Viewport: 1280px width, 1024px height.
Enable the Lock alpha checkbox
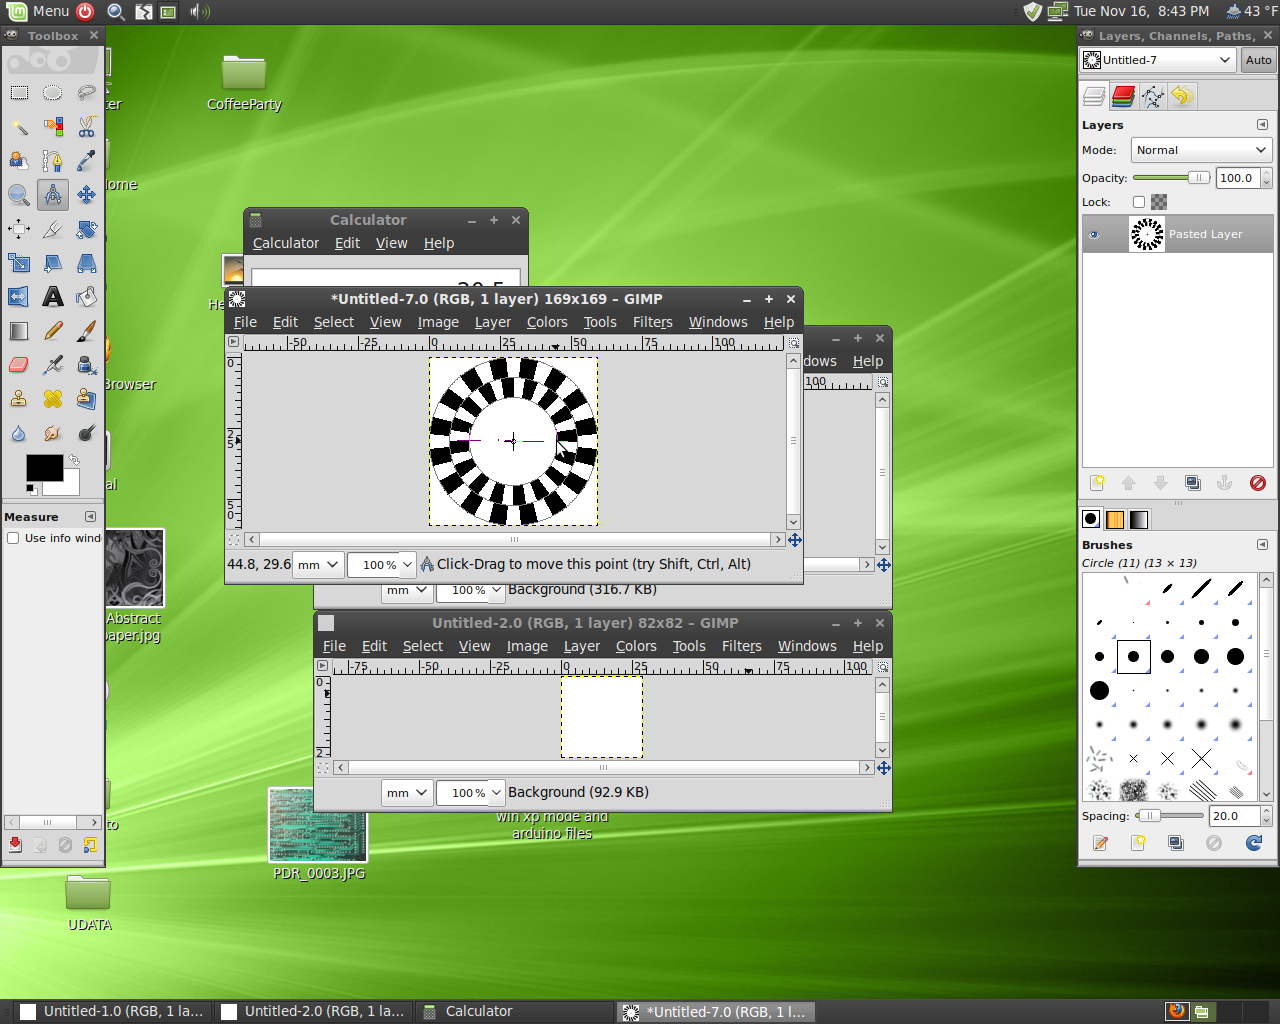tap(1140, 201)
